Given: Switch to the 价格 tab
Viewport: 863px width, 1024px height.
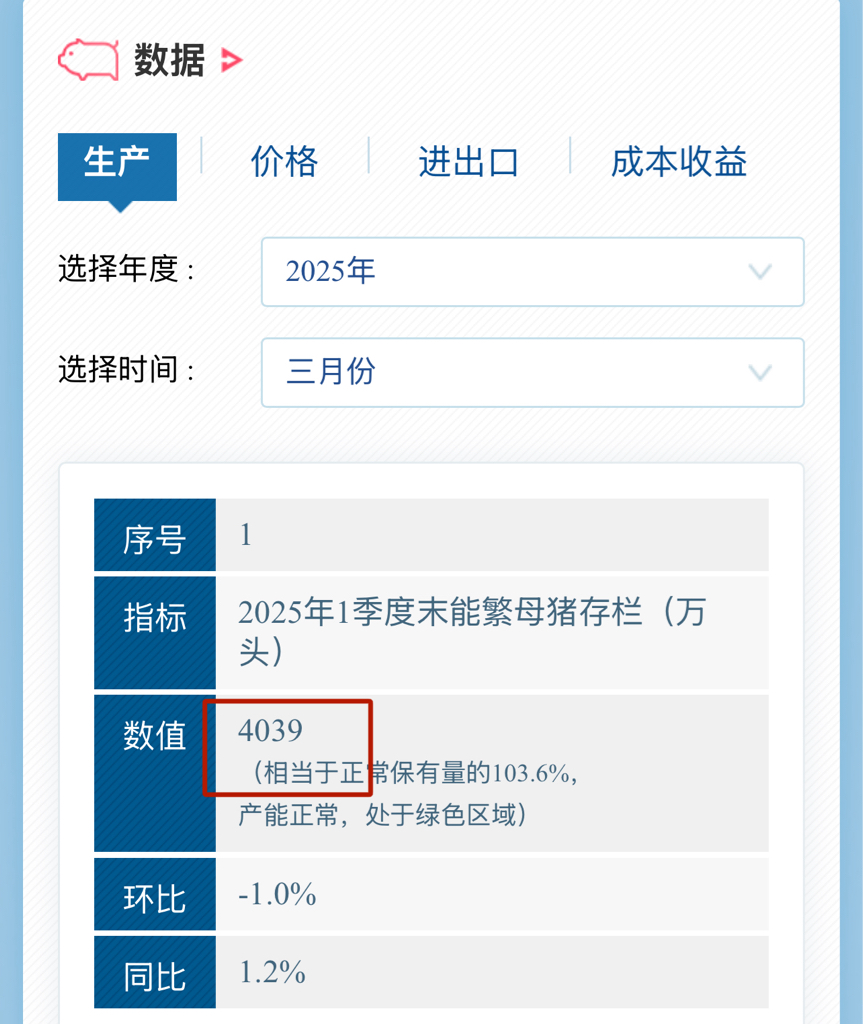Looking at the screenshot, I should (284, 162).
